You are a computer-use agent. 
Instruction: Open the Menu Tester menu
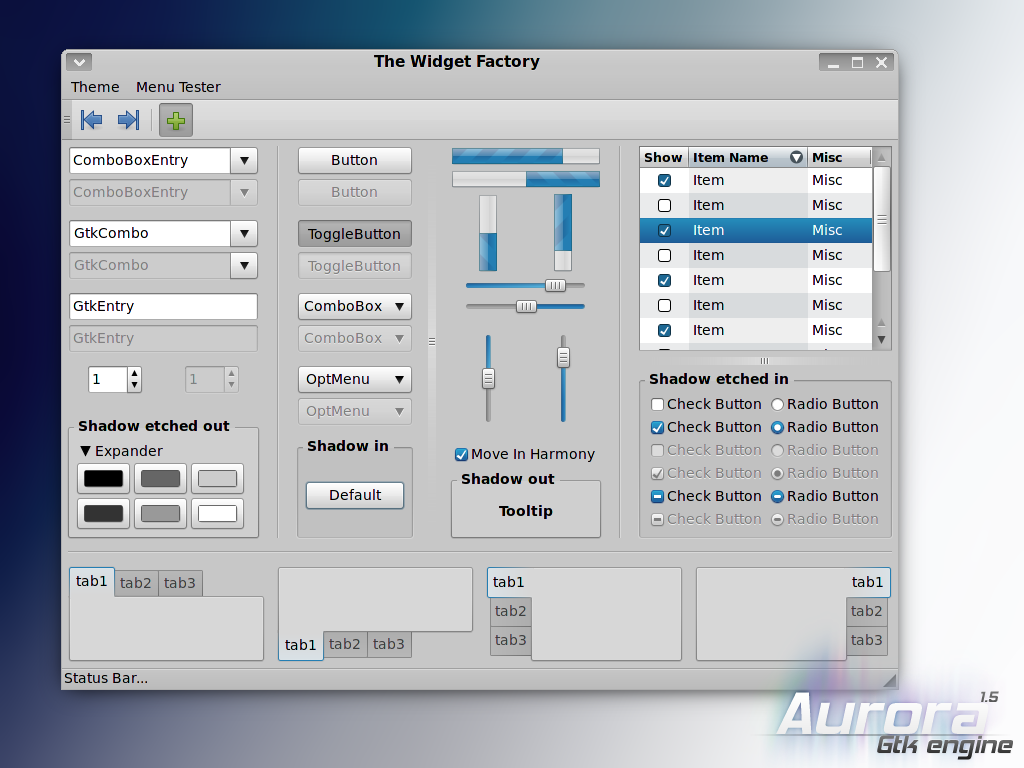pyautogui.click(x=178, y=87)
